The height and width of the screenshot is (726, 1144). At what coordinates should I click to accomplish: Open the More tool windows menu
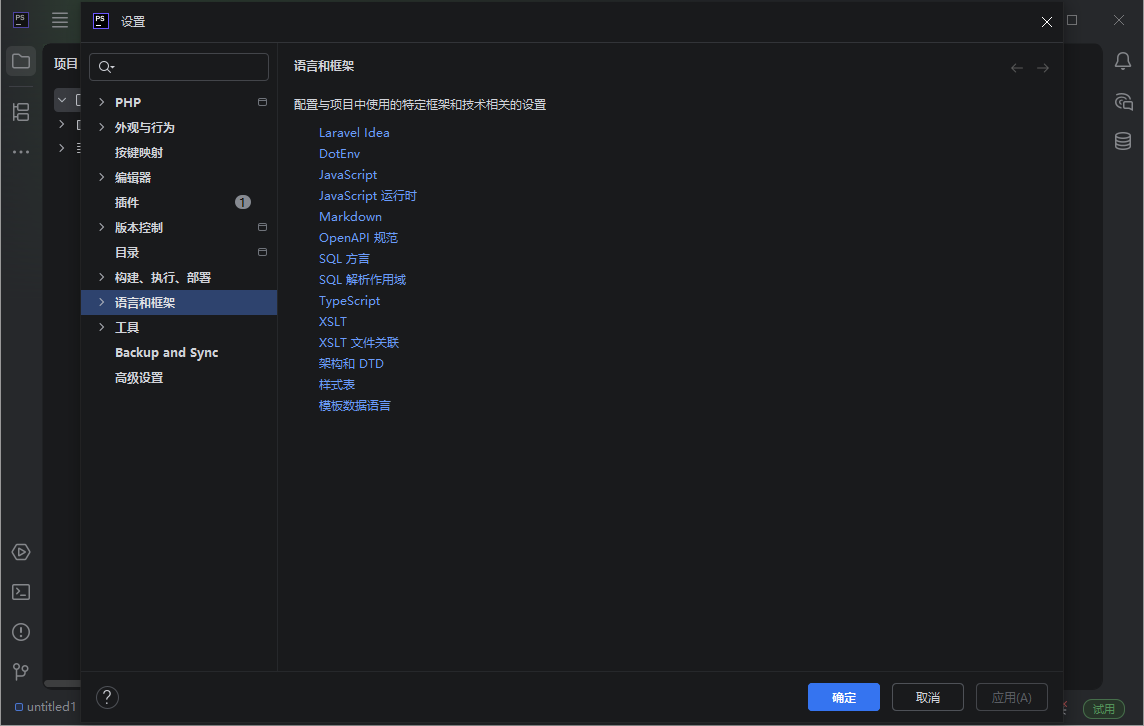pos(21,150)
